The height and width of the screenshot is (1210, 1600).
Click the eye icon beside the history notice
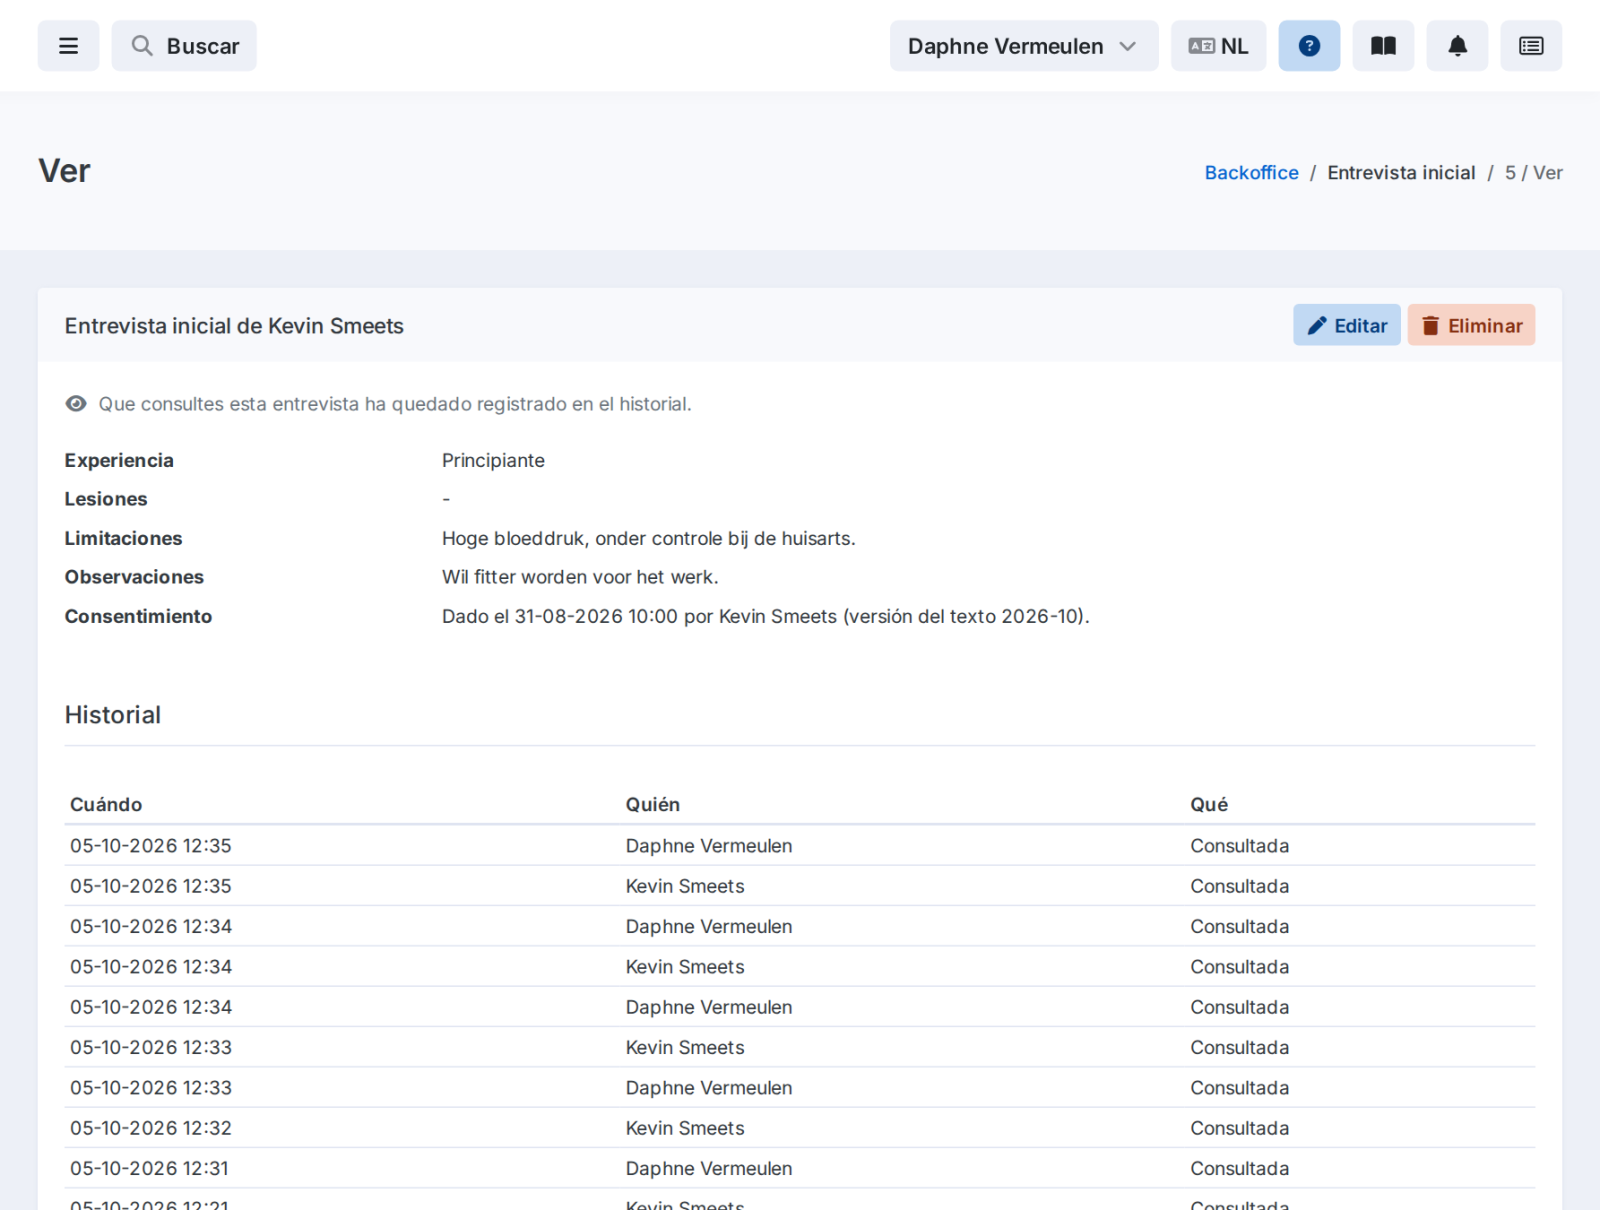click(76, 404)
